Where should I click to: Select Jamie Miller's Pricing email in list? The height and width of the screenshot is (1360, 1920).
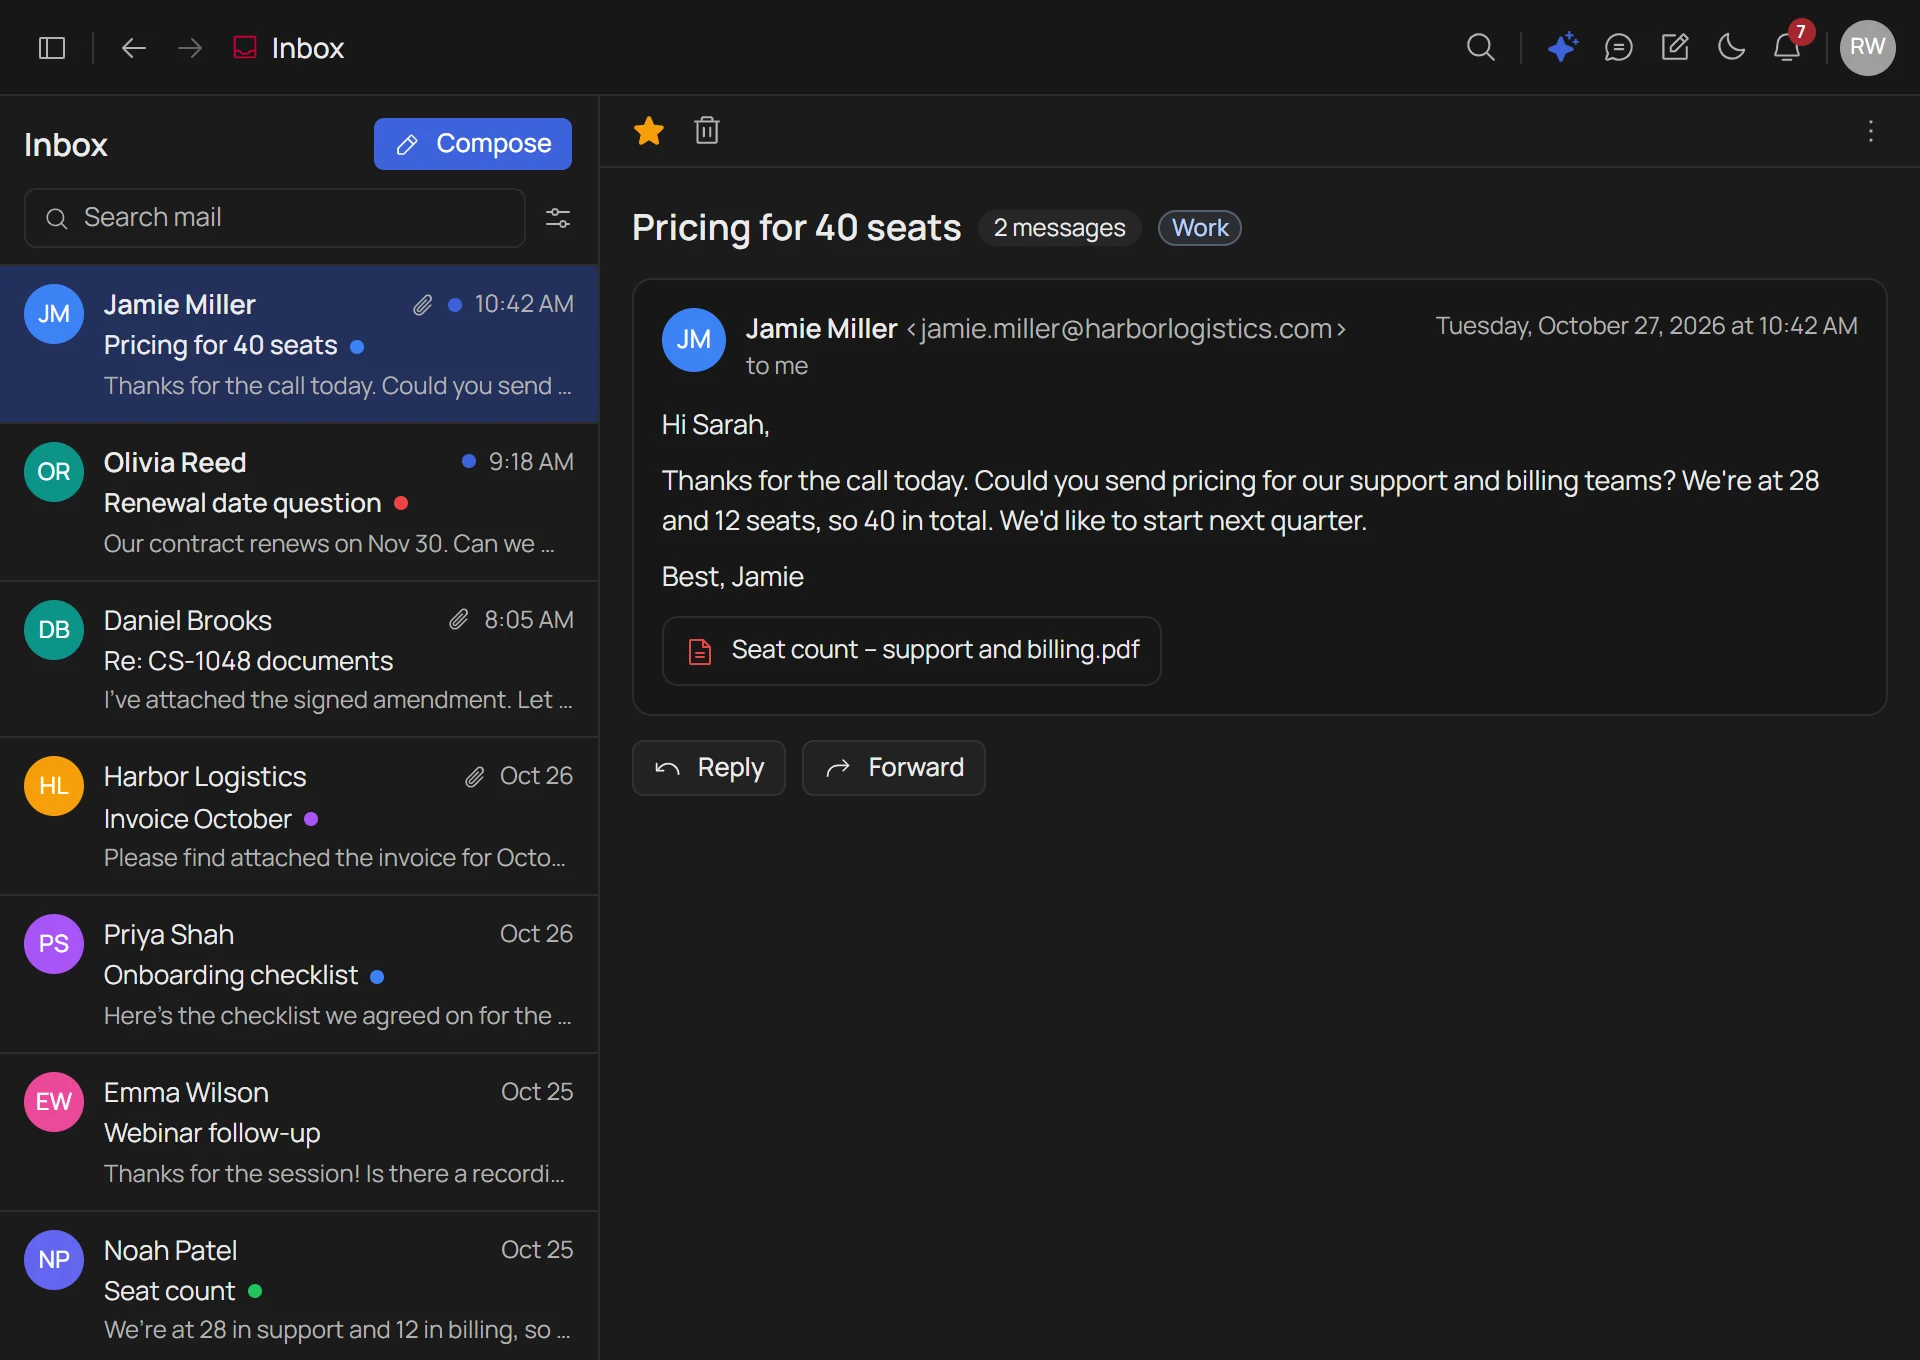(x=299, y=344)
